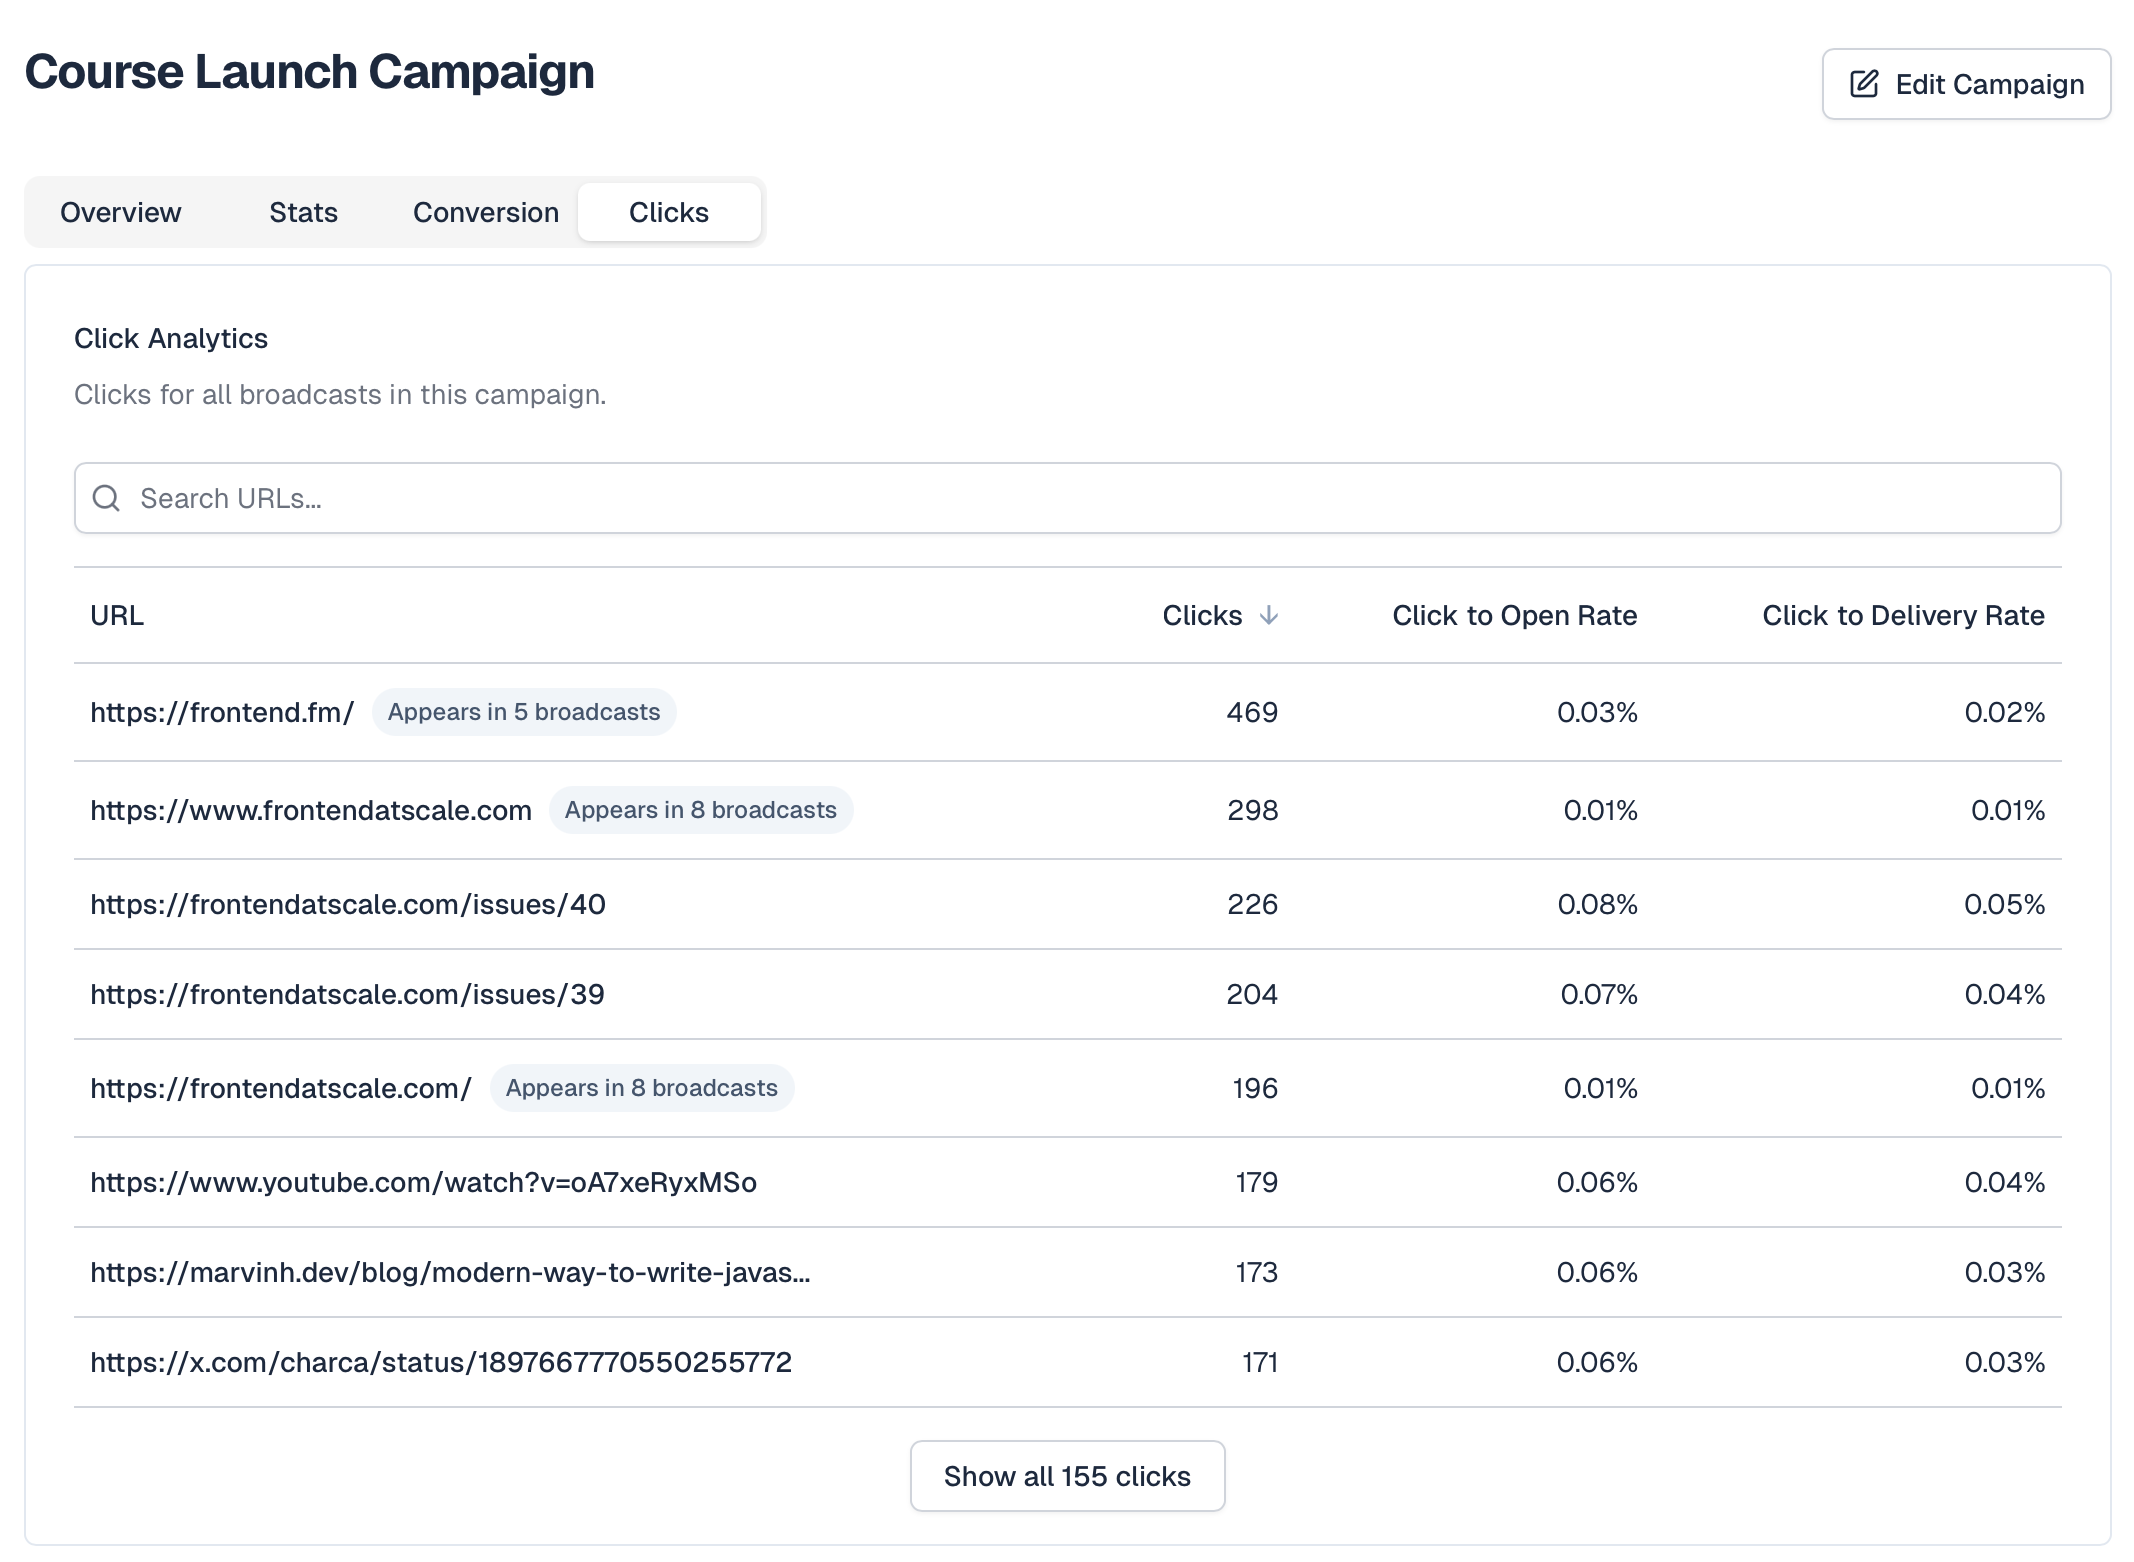Screen dimensions: 2134x1562
Task: Click the pencil icon in Edit Campaign
Action: [1864, 84]
